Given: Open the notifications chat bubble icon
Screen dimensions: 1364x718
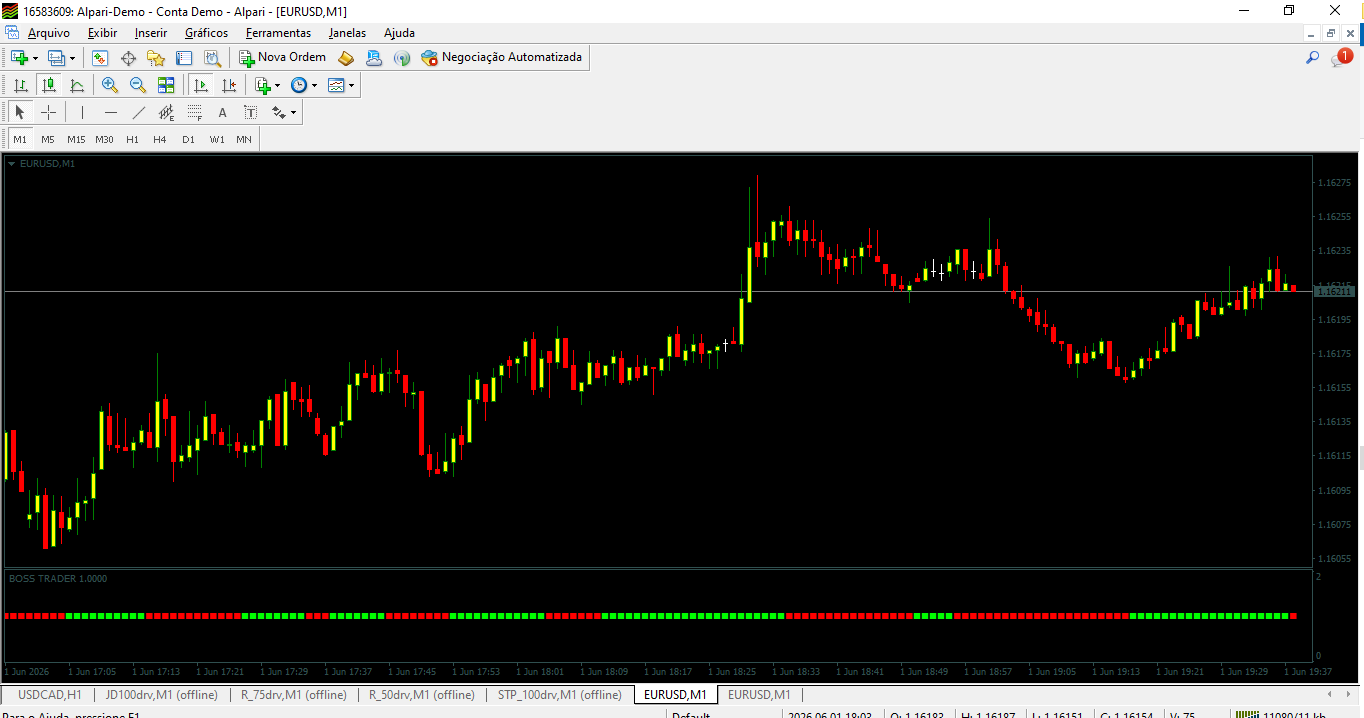Looking at the screenshot, I should [1340, 58].
